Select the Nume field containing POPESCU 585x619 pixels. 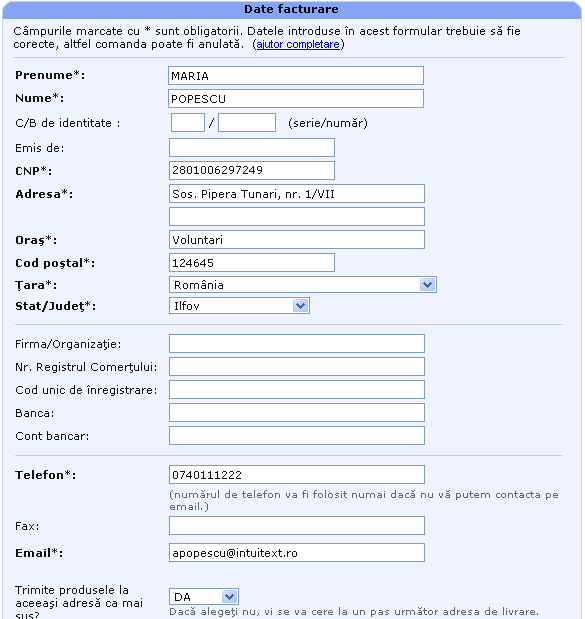click(296, 99)
